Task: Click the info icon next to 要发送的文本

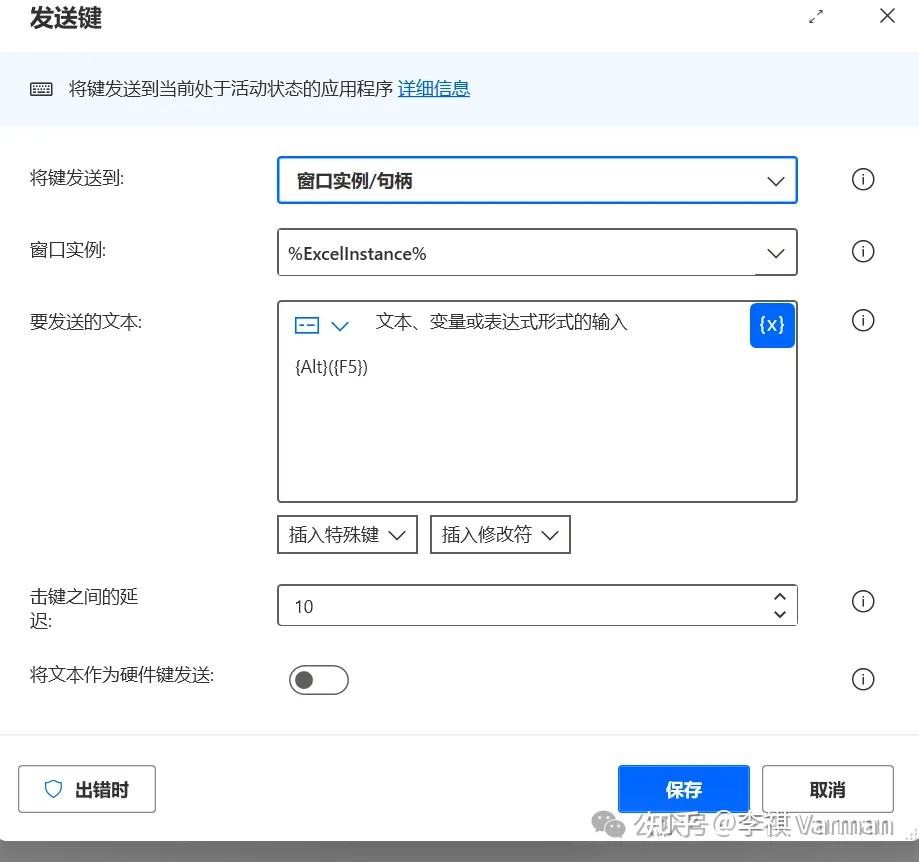Action: (862, 320)
